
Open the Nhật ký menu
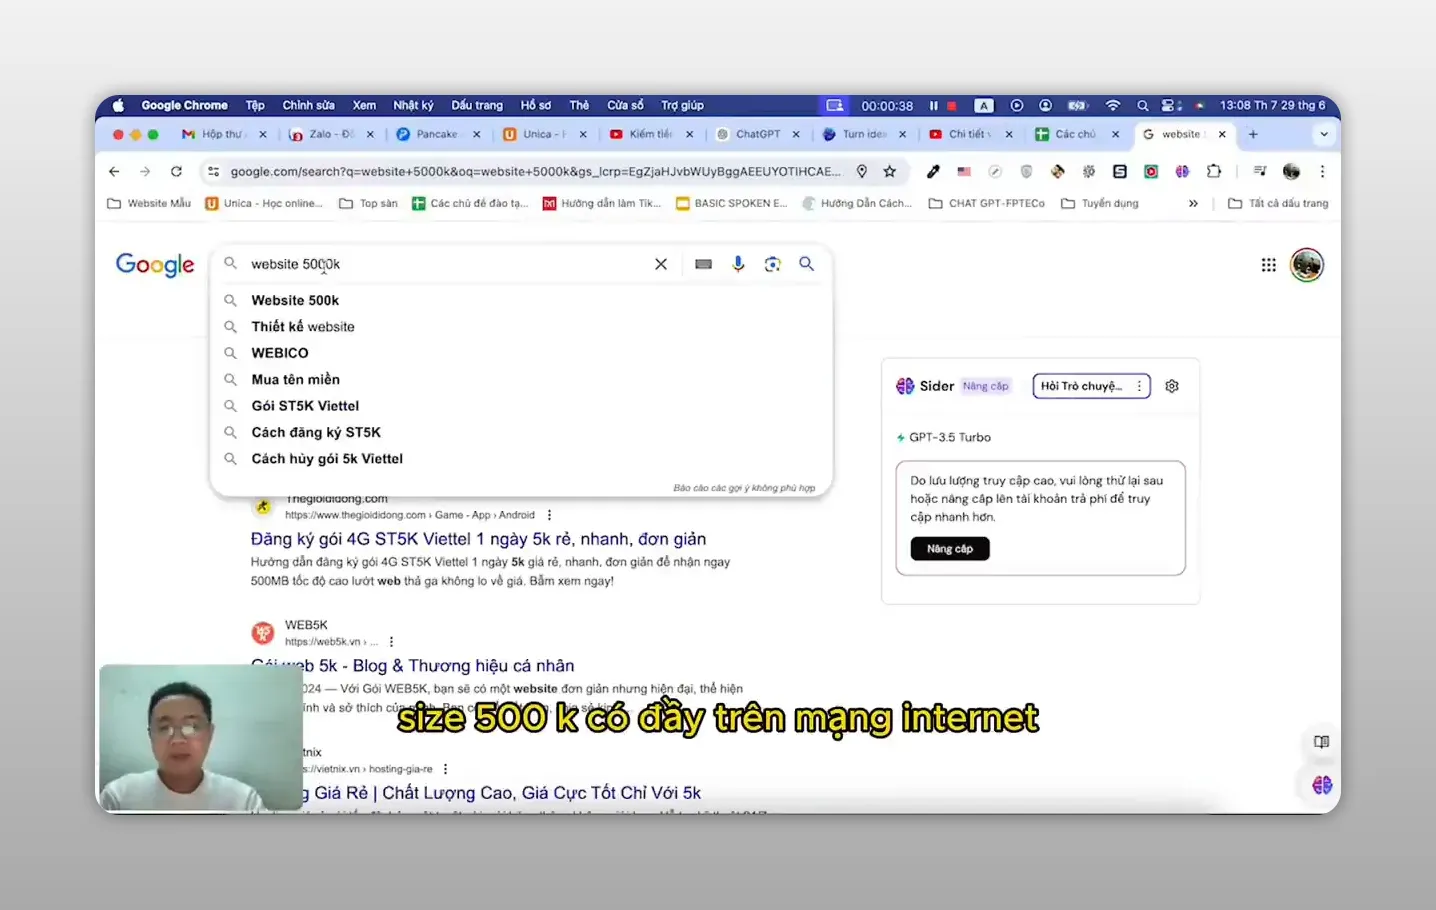point(413,105)
